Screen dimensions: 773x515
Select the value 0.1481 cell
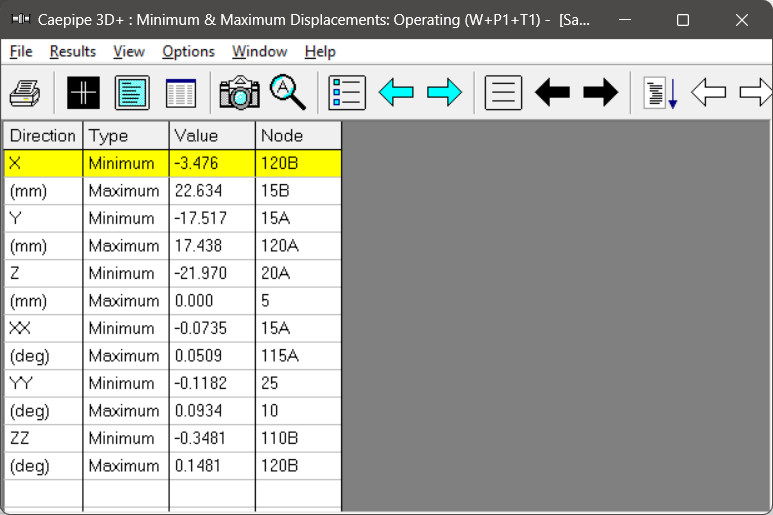212,466
